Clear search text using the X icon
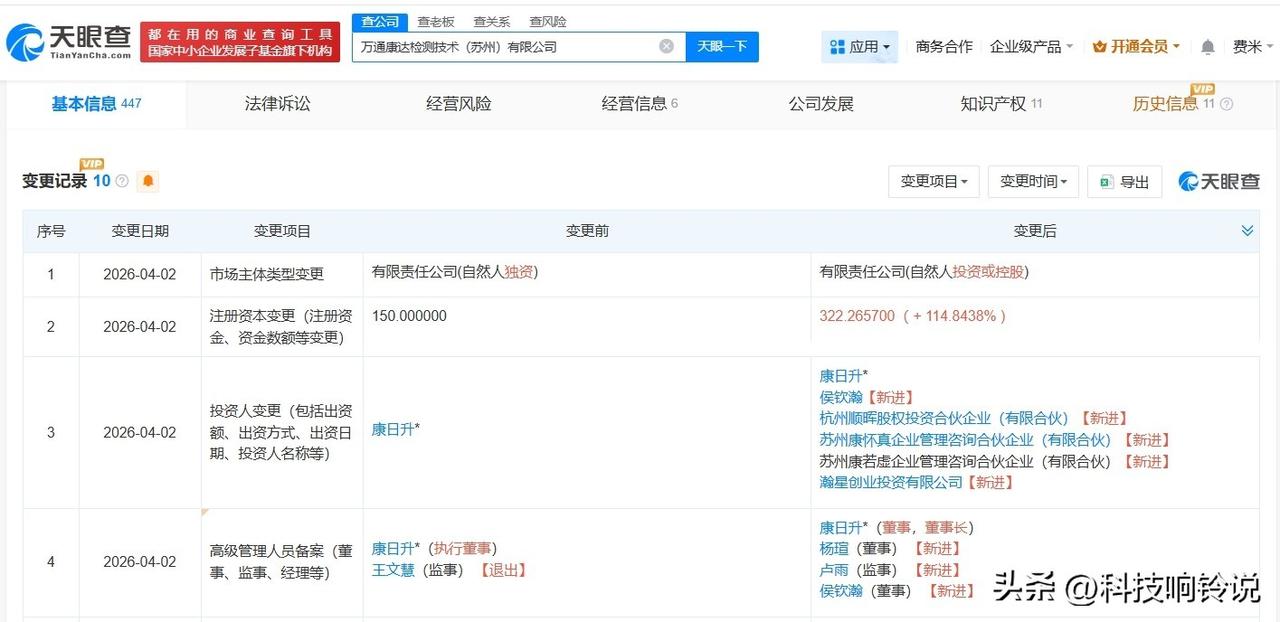The height and width of the screenshot is (622, 1280). tap(665, 46)
